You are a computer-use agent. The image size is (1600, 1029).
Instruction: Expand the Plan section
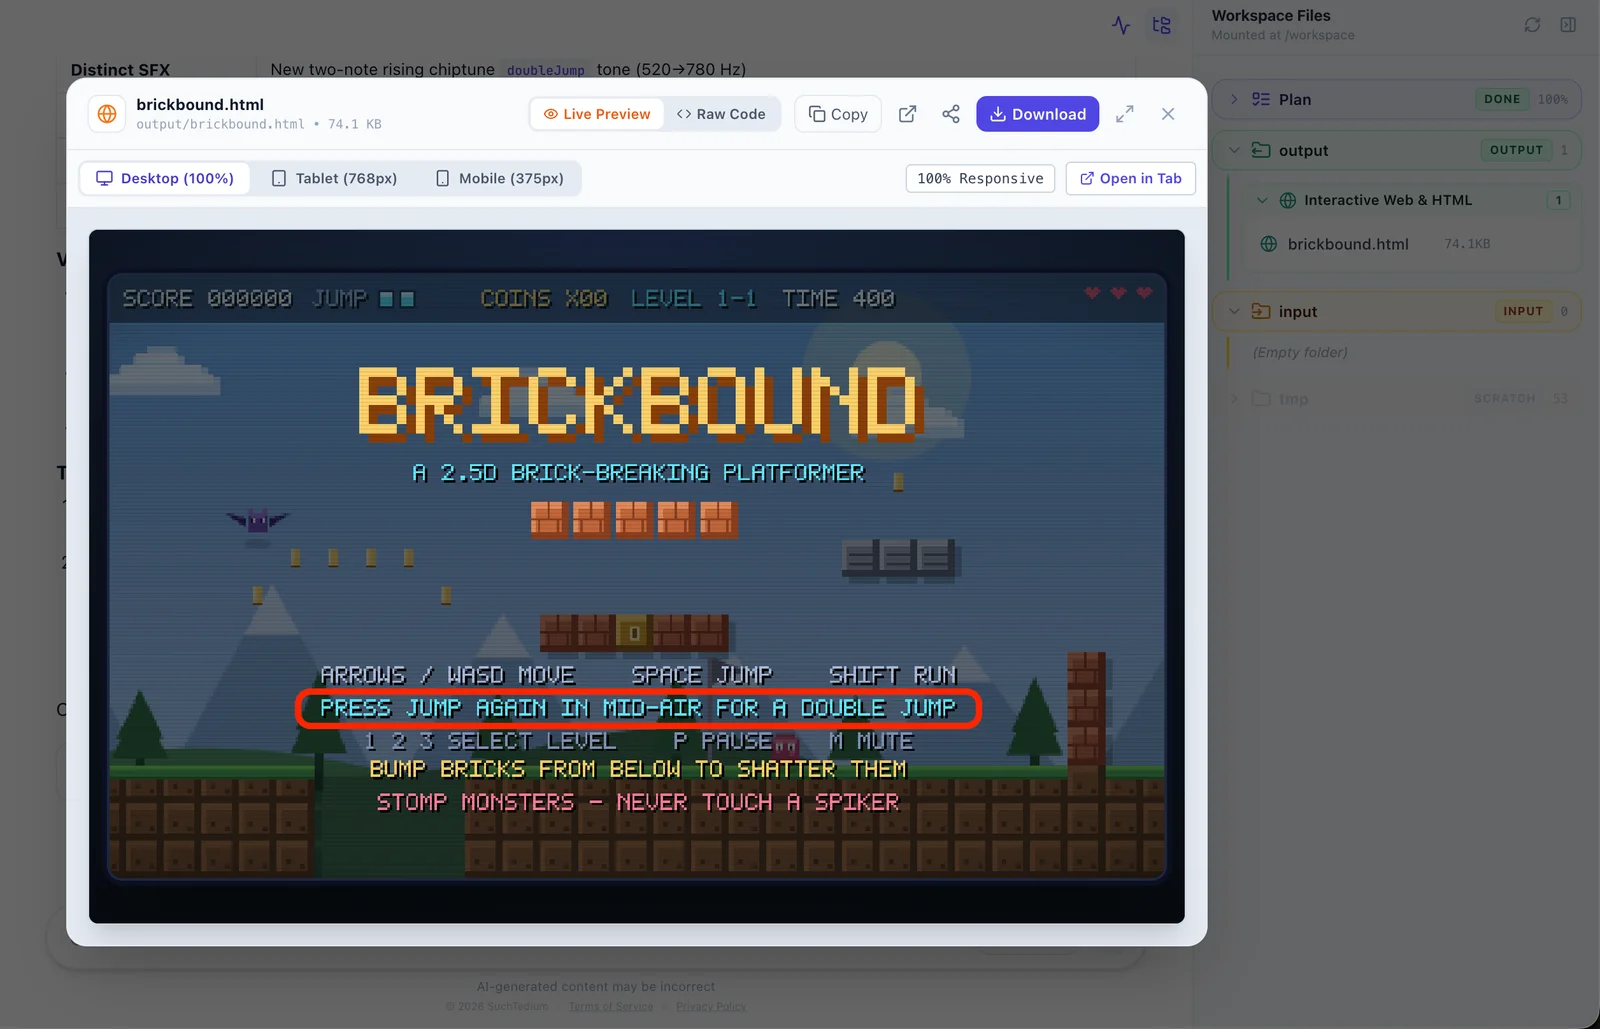click(x=1234, y=99)
